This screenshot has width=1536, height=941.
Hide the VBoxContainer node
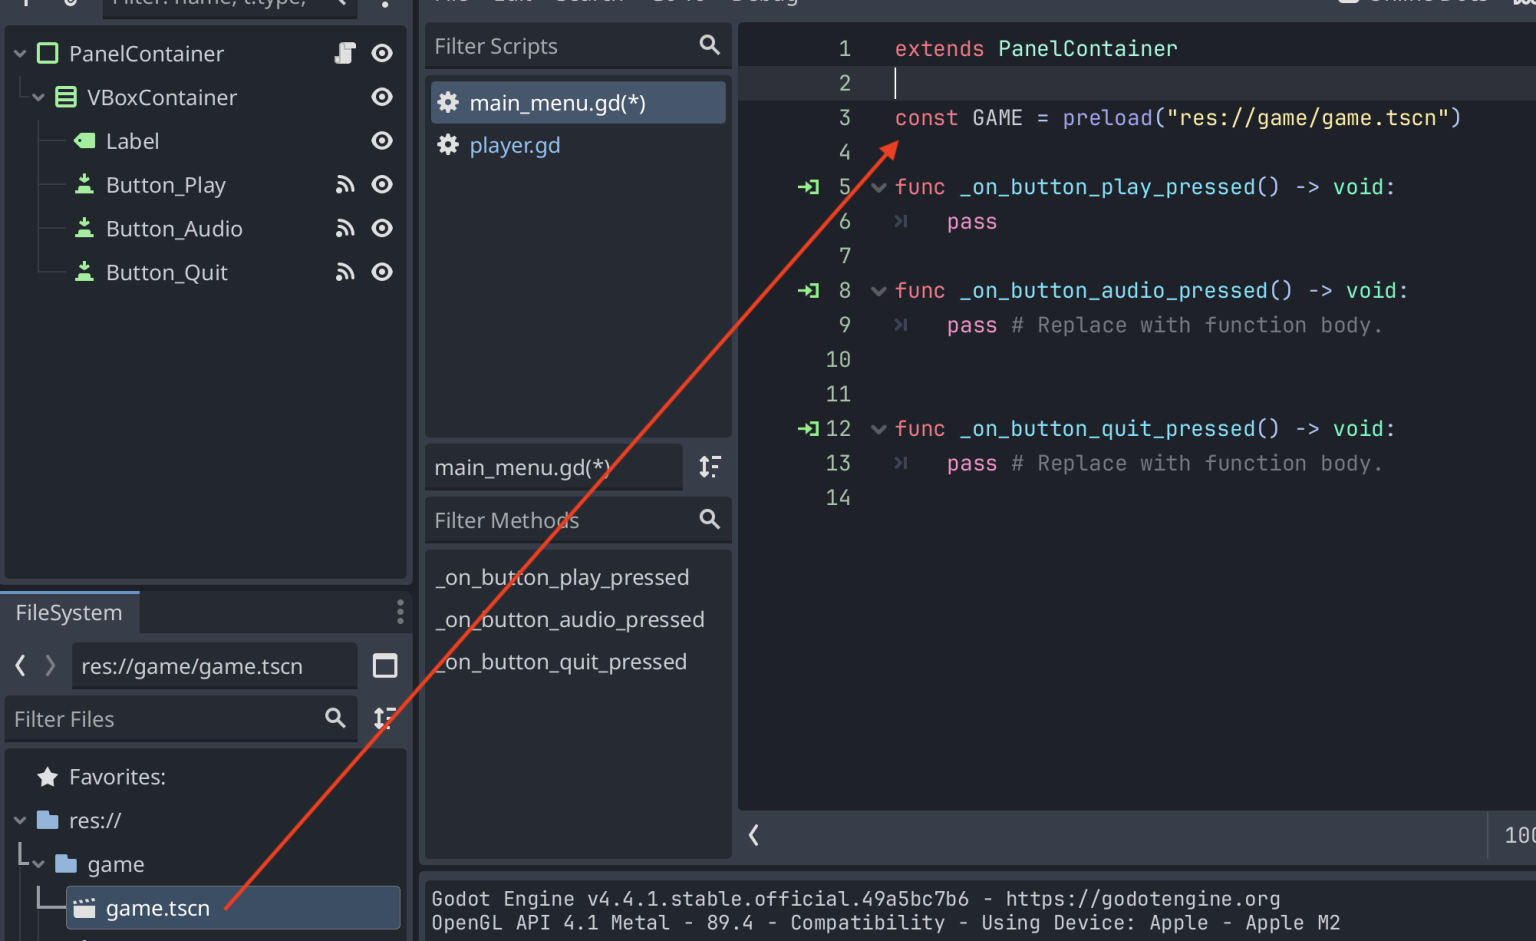click(382, 97)
